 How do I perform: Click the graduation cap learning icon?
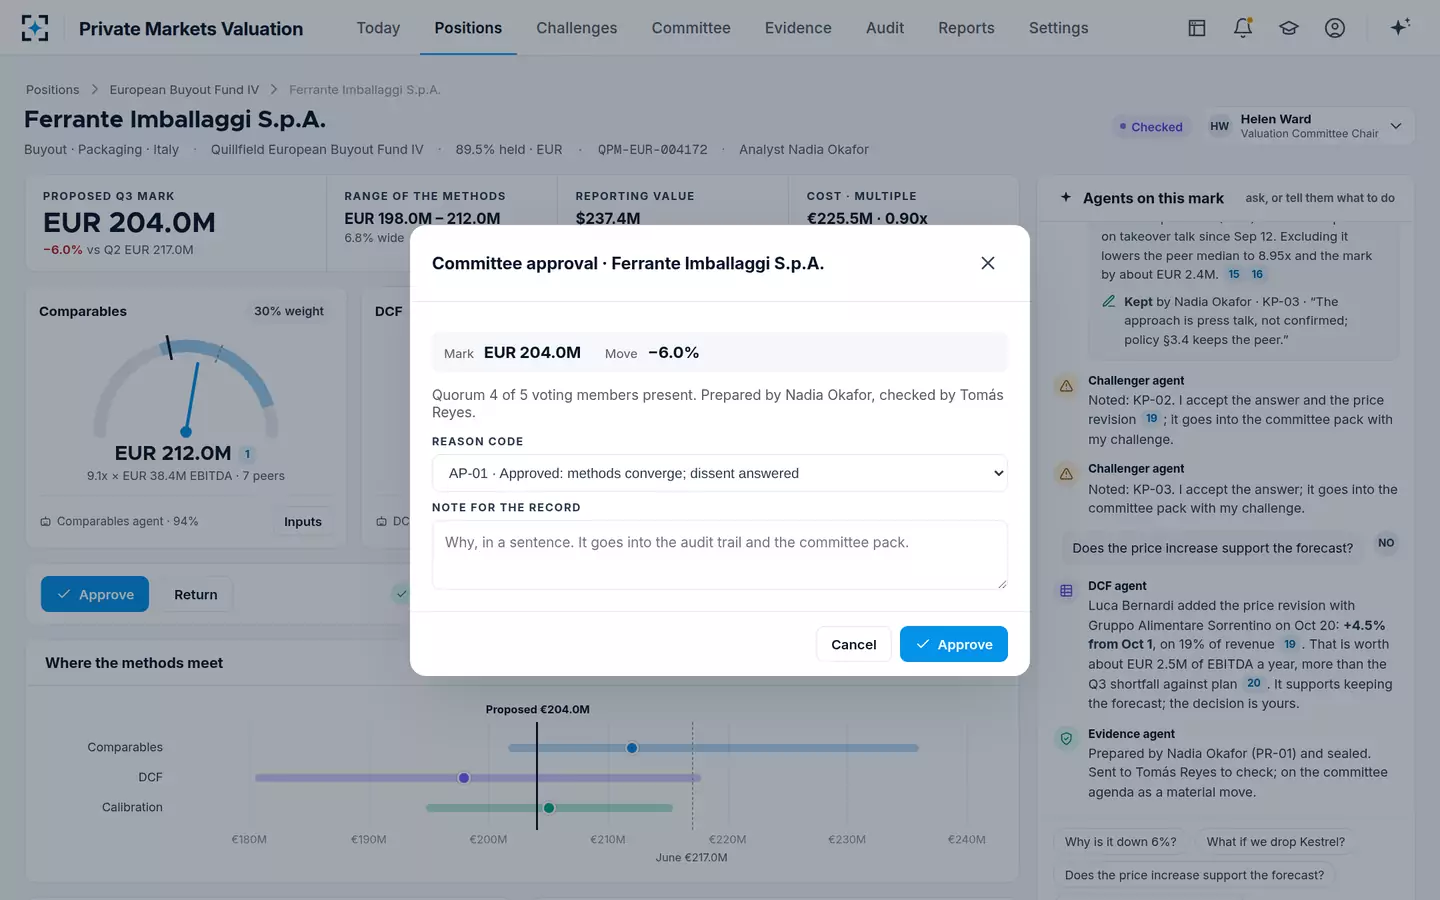1289,28
